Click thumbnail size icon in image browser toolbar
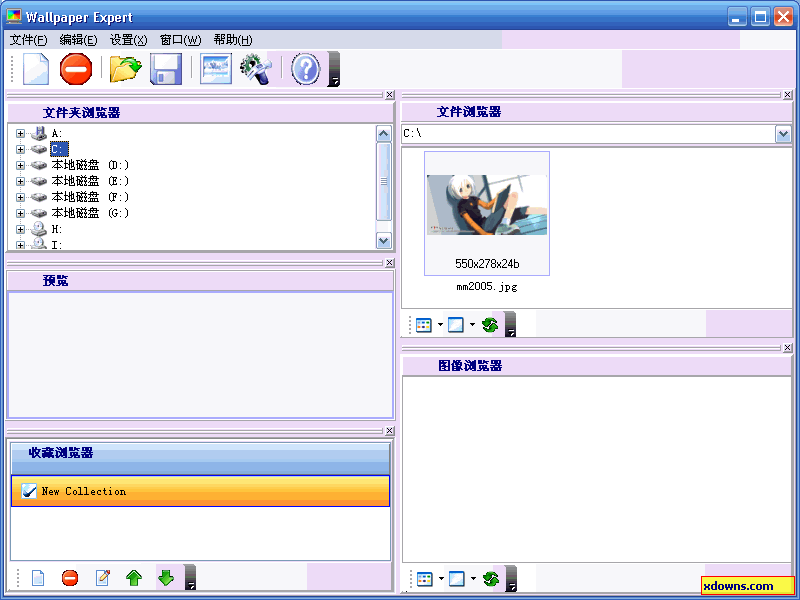 click(x=457, y=579)
